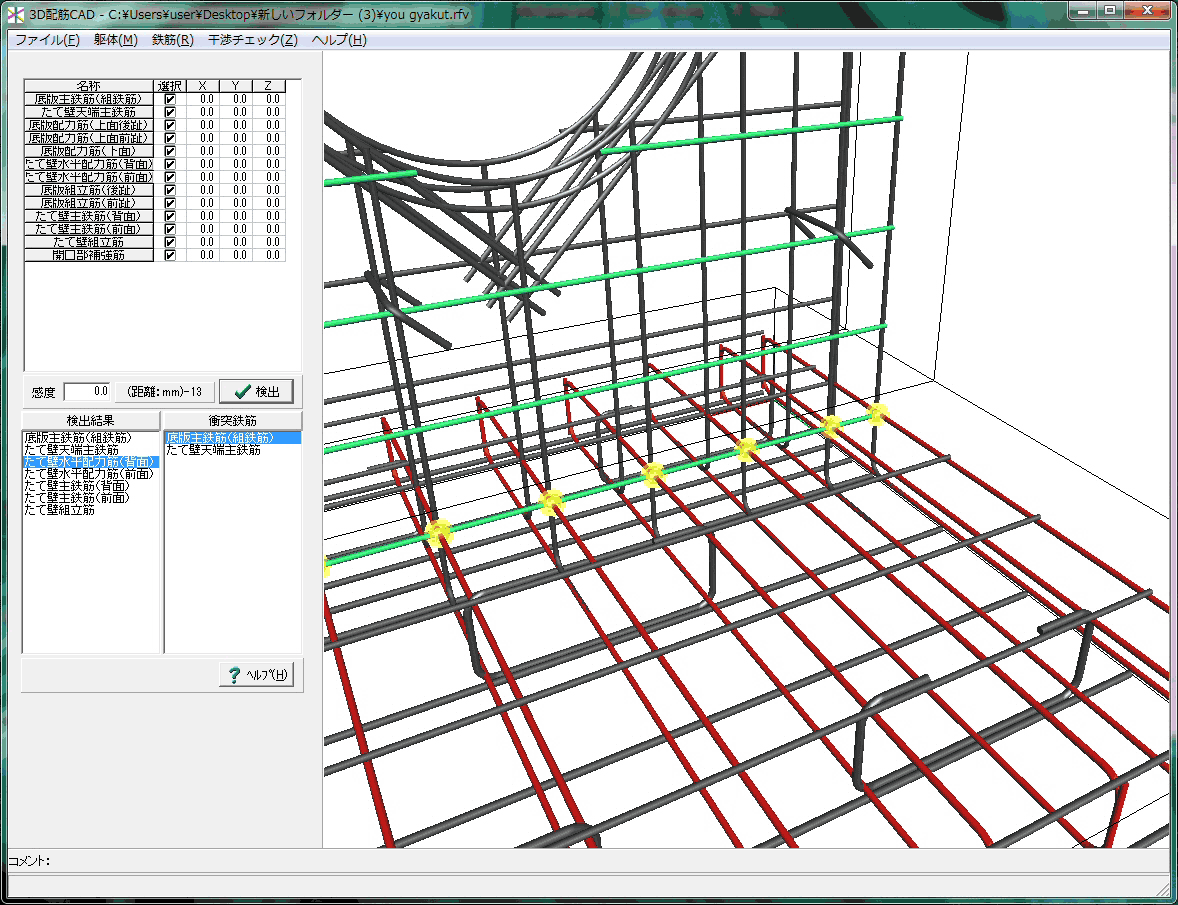Open the 干渉チェック(Z) menu

(252, 40)
